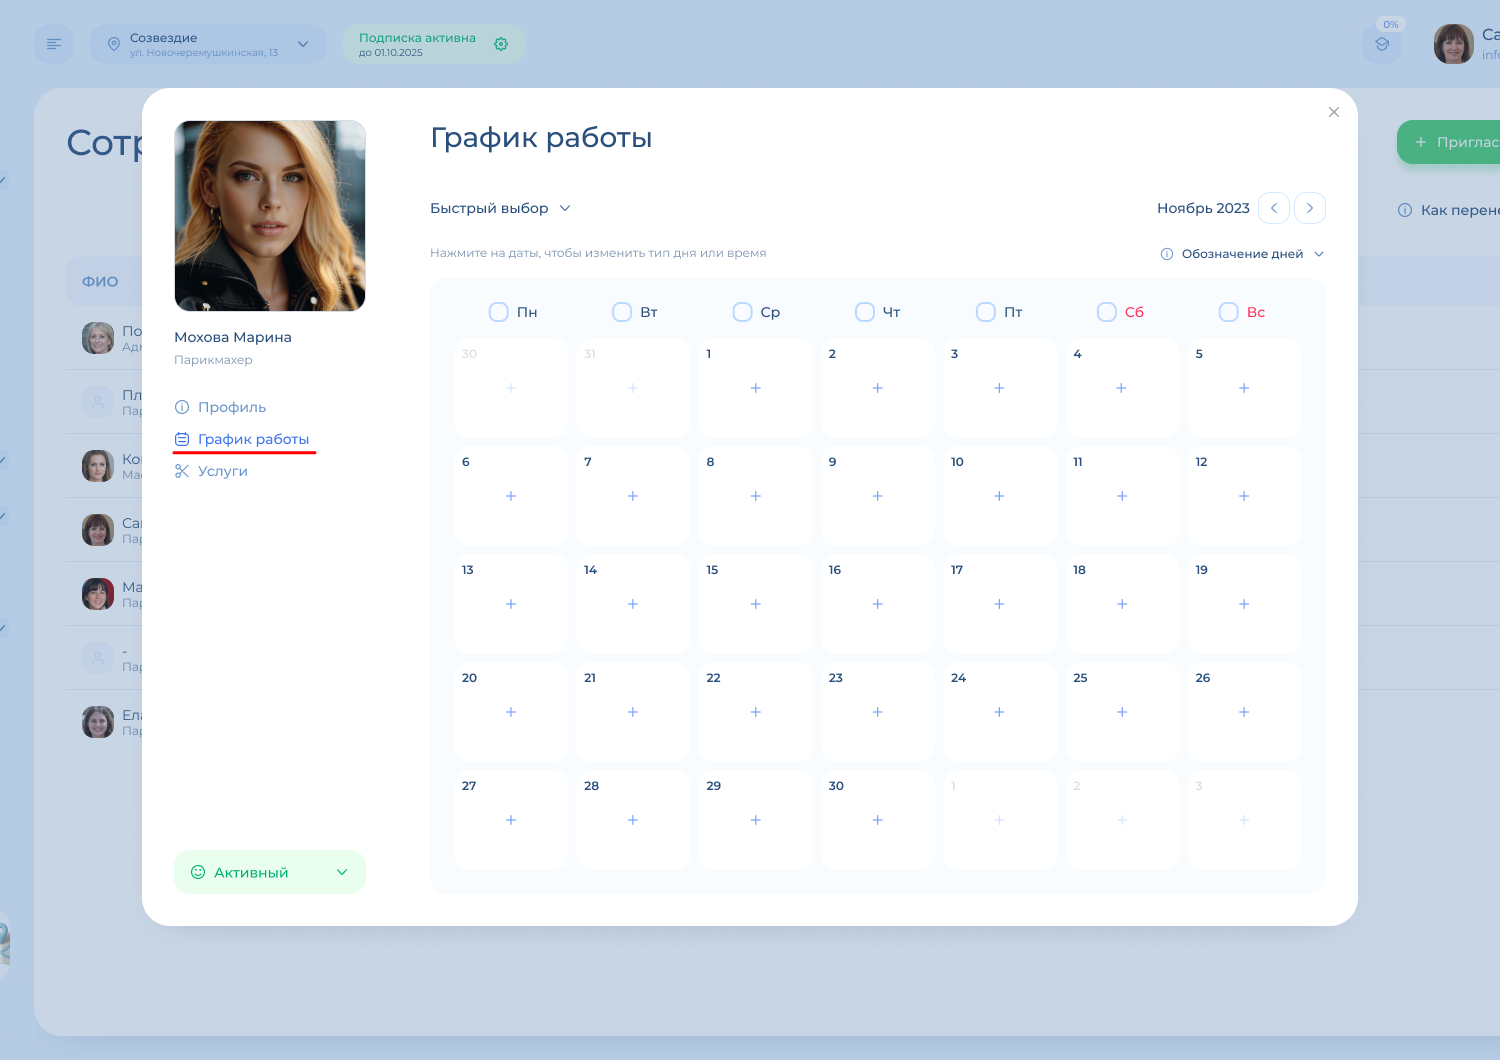This screenshot has width=1500, height=1060.
Task: Go to previous month arrow
Action: (1274, 208)
